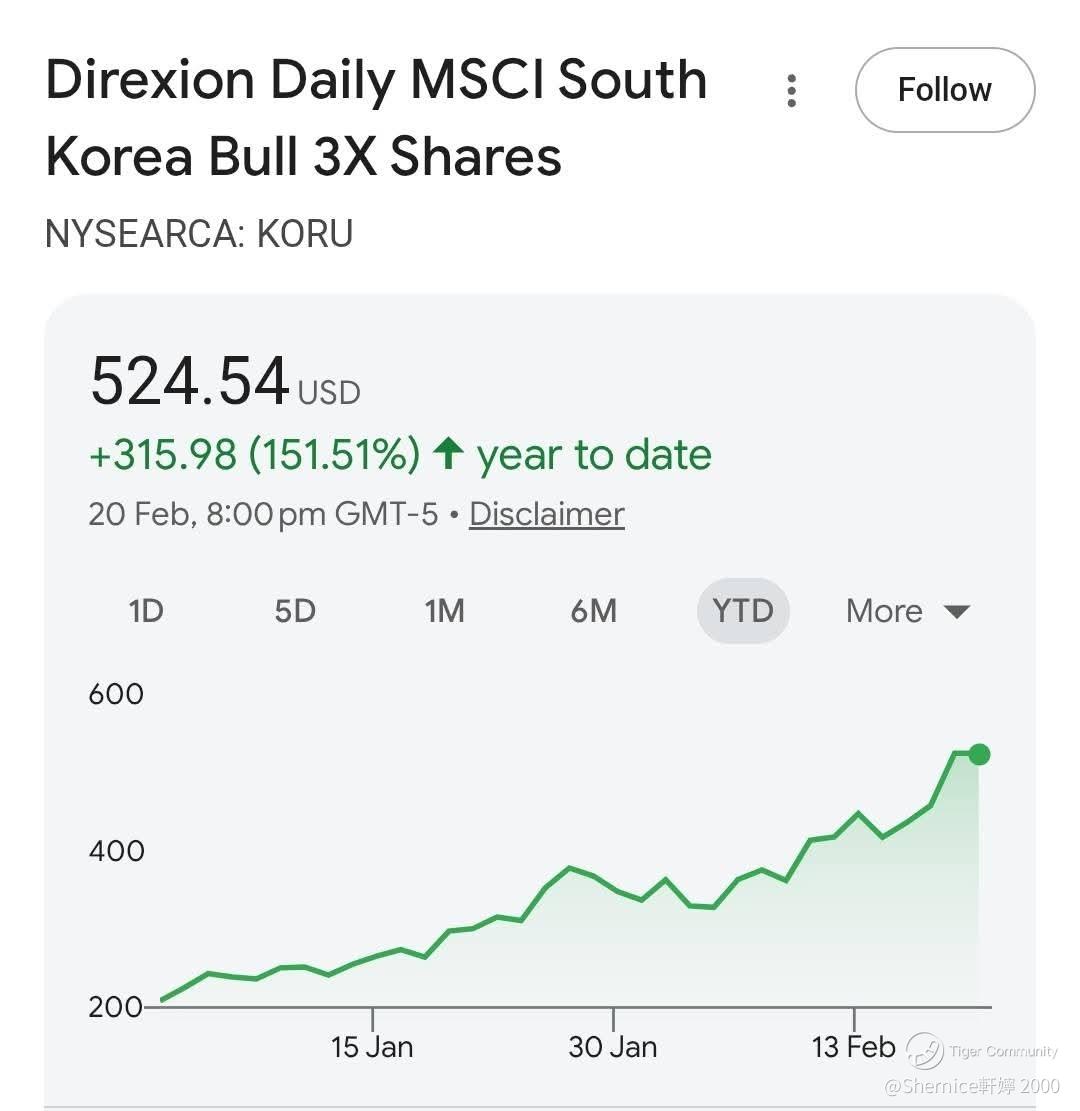
Task: Switch chart to 1D range
Action: (x=146, y=610)
